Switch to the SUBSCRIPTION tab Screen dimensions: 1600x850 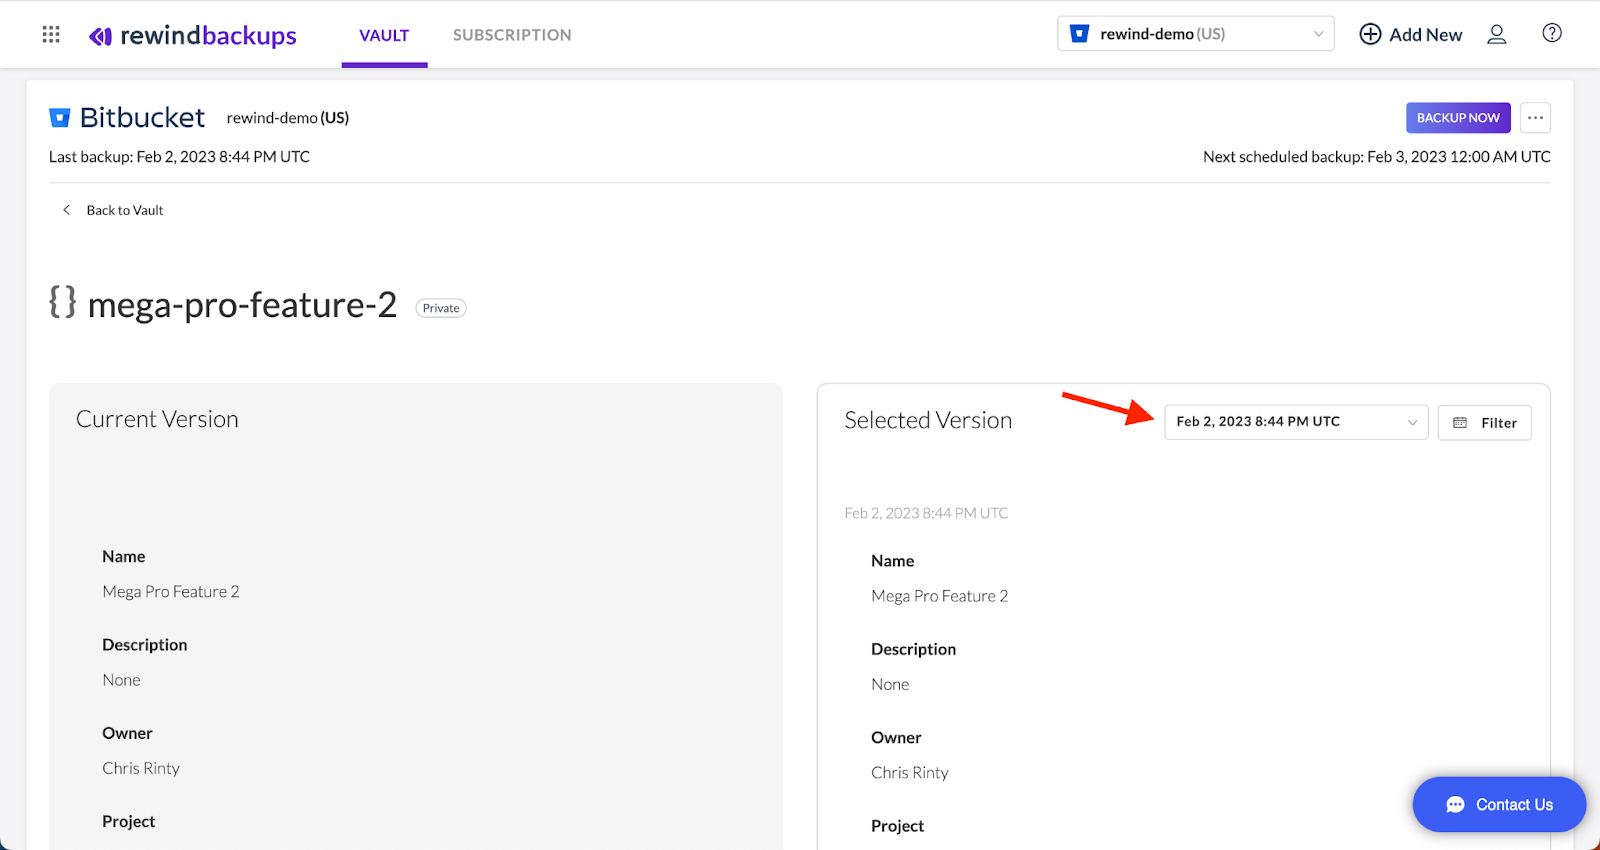tap(512, 35)
